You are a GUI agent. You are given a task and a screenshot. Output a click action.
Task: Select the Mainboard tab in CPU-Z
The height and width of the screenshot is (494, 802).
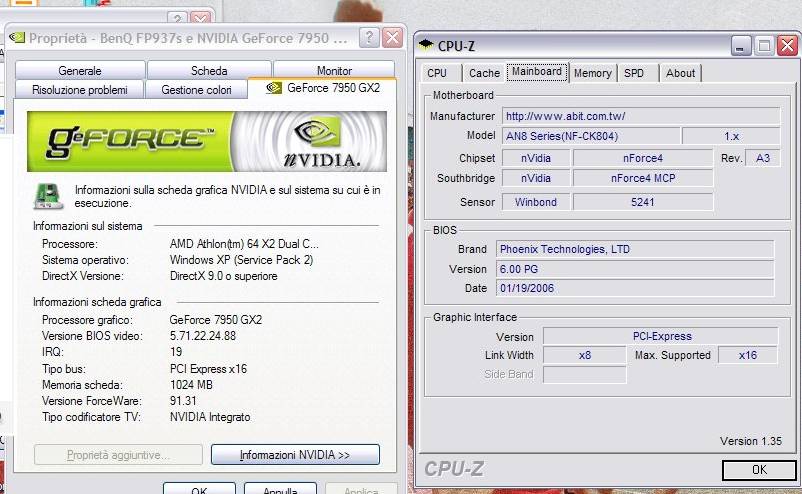537,72
